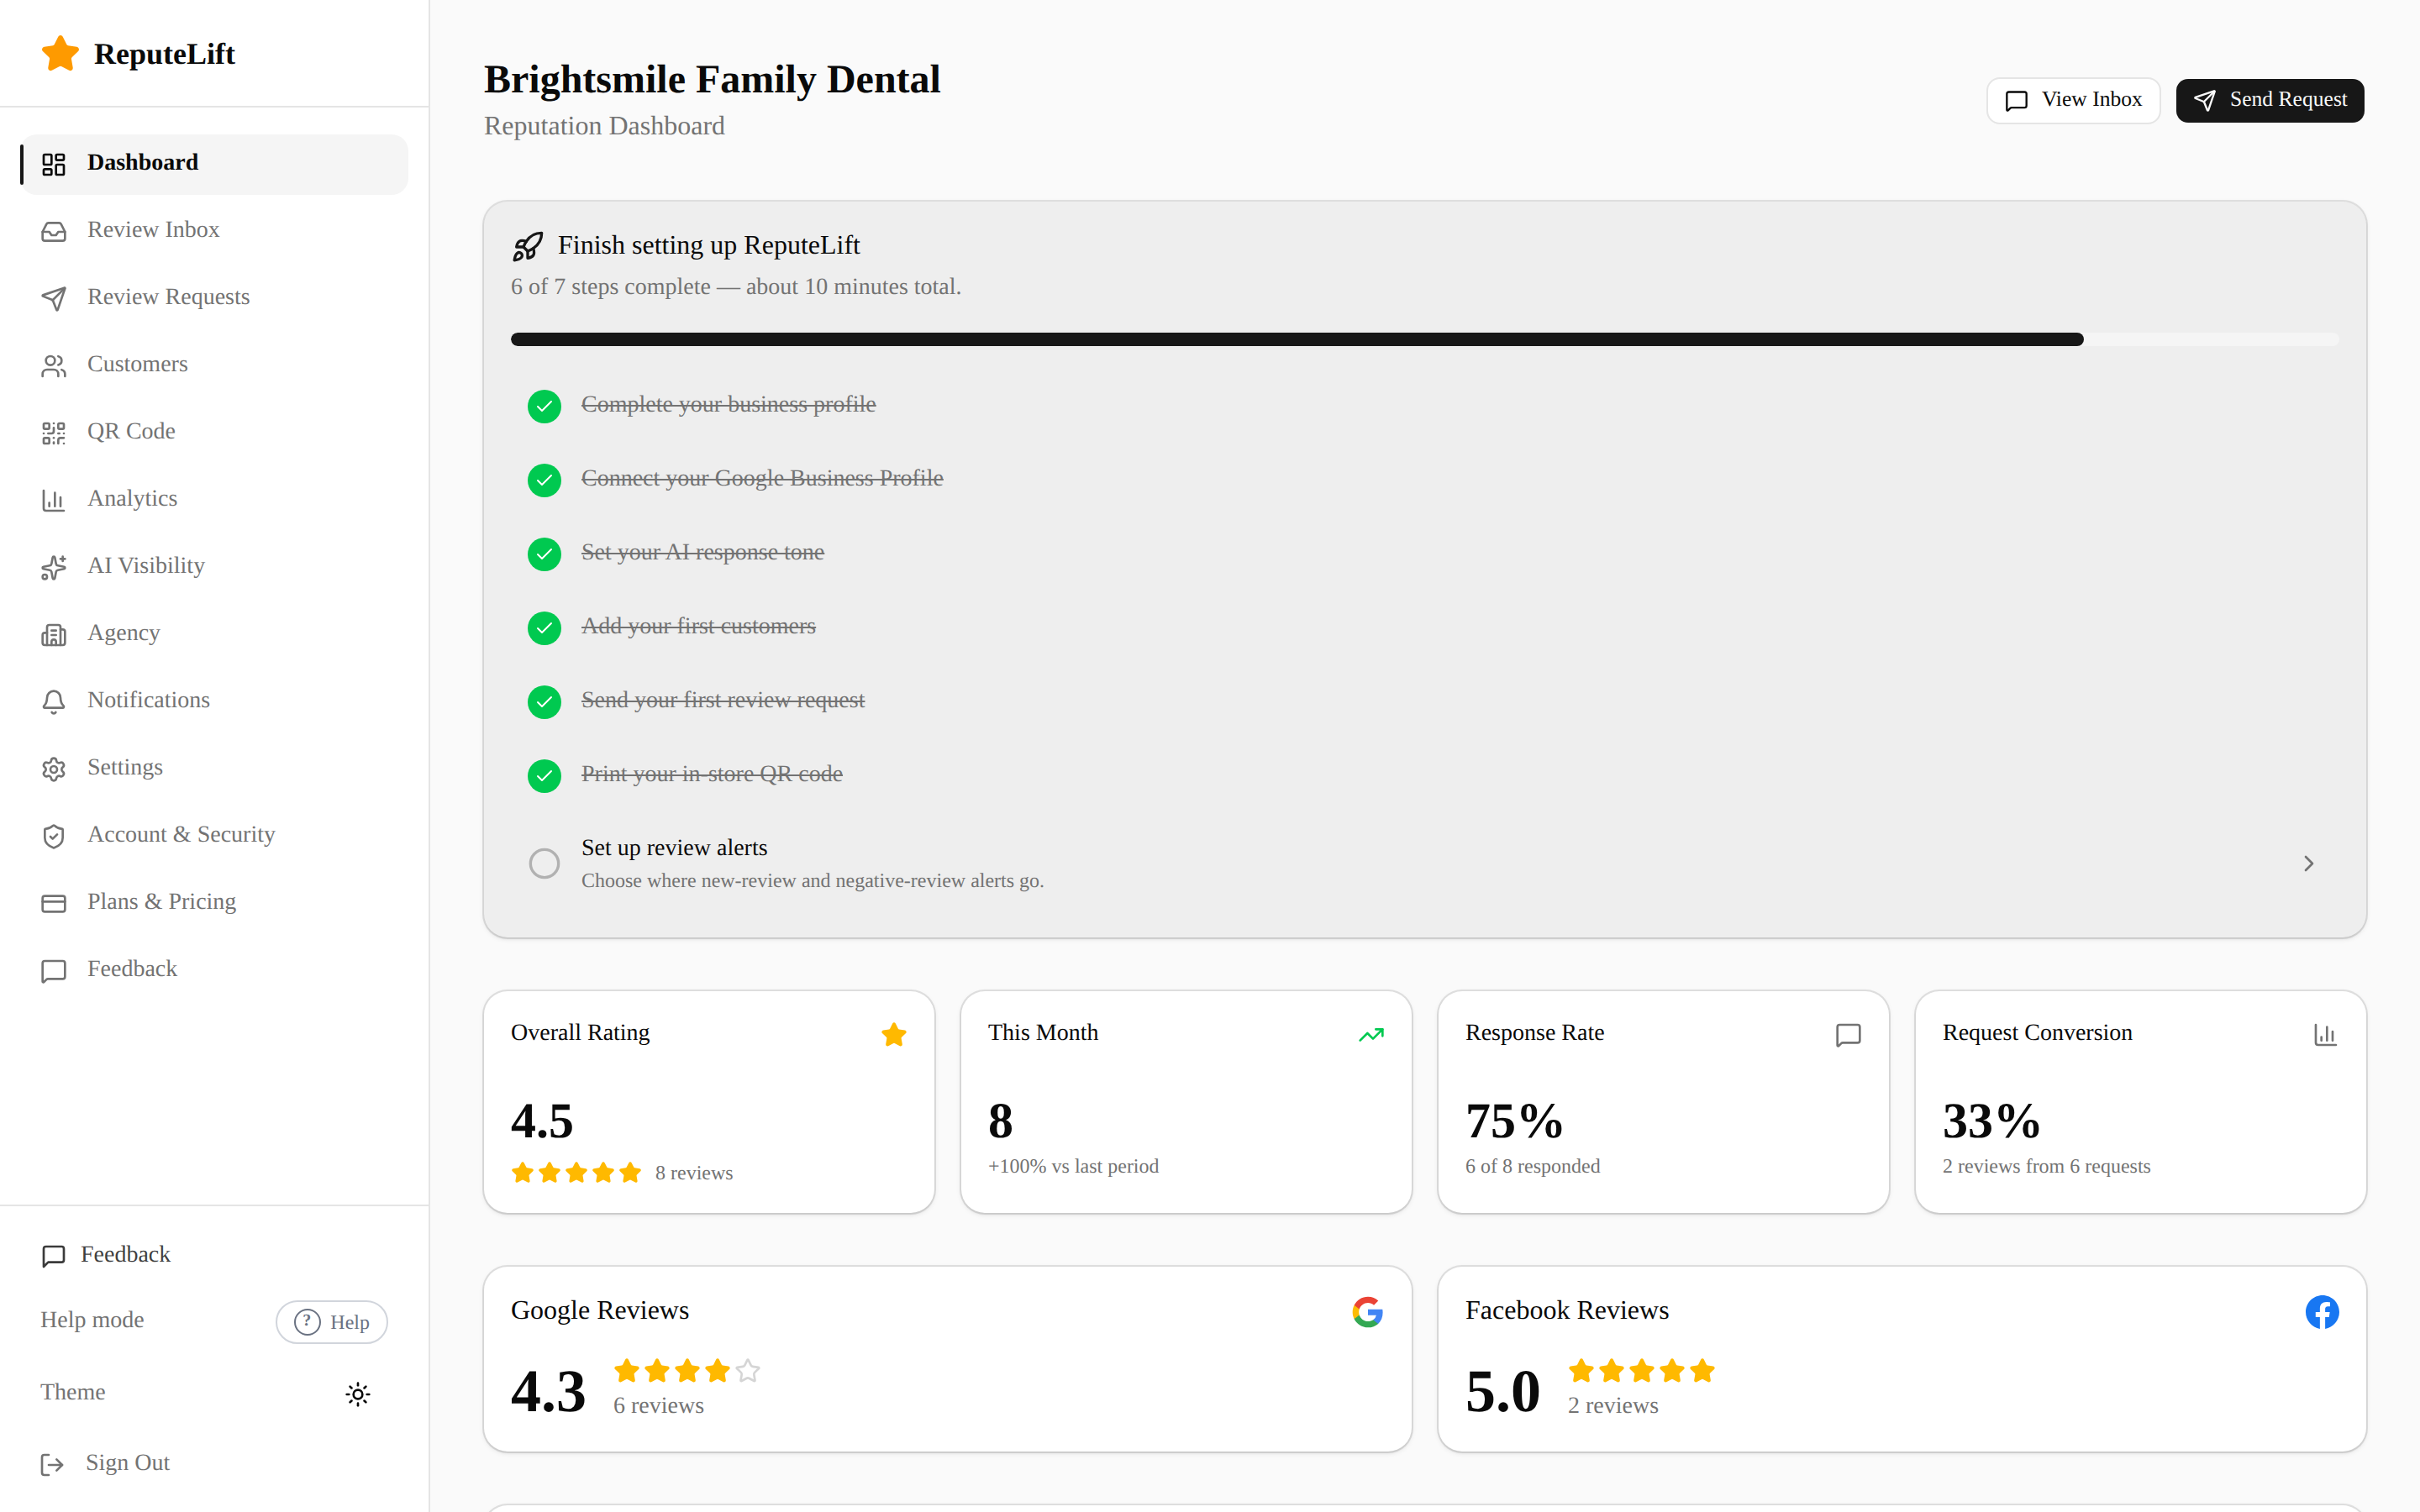The height and width of the screenshot is (1512, 2420).
Task: Click the Account & Security shield icon
Action: pyautogui.click(x=54, y=835)
